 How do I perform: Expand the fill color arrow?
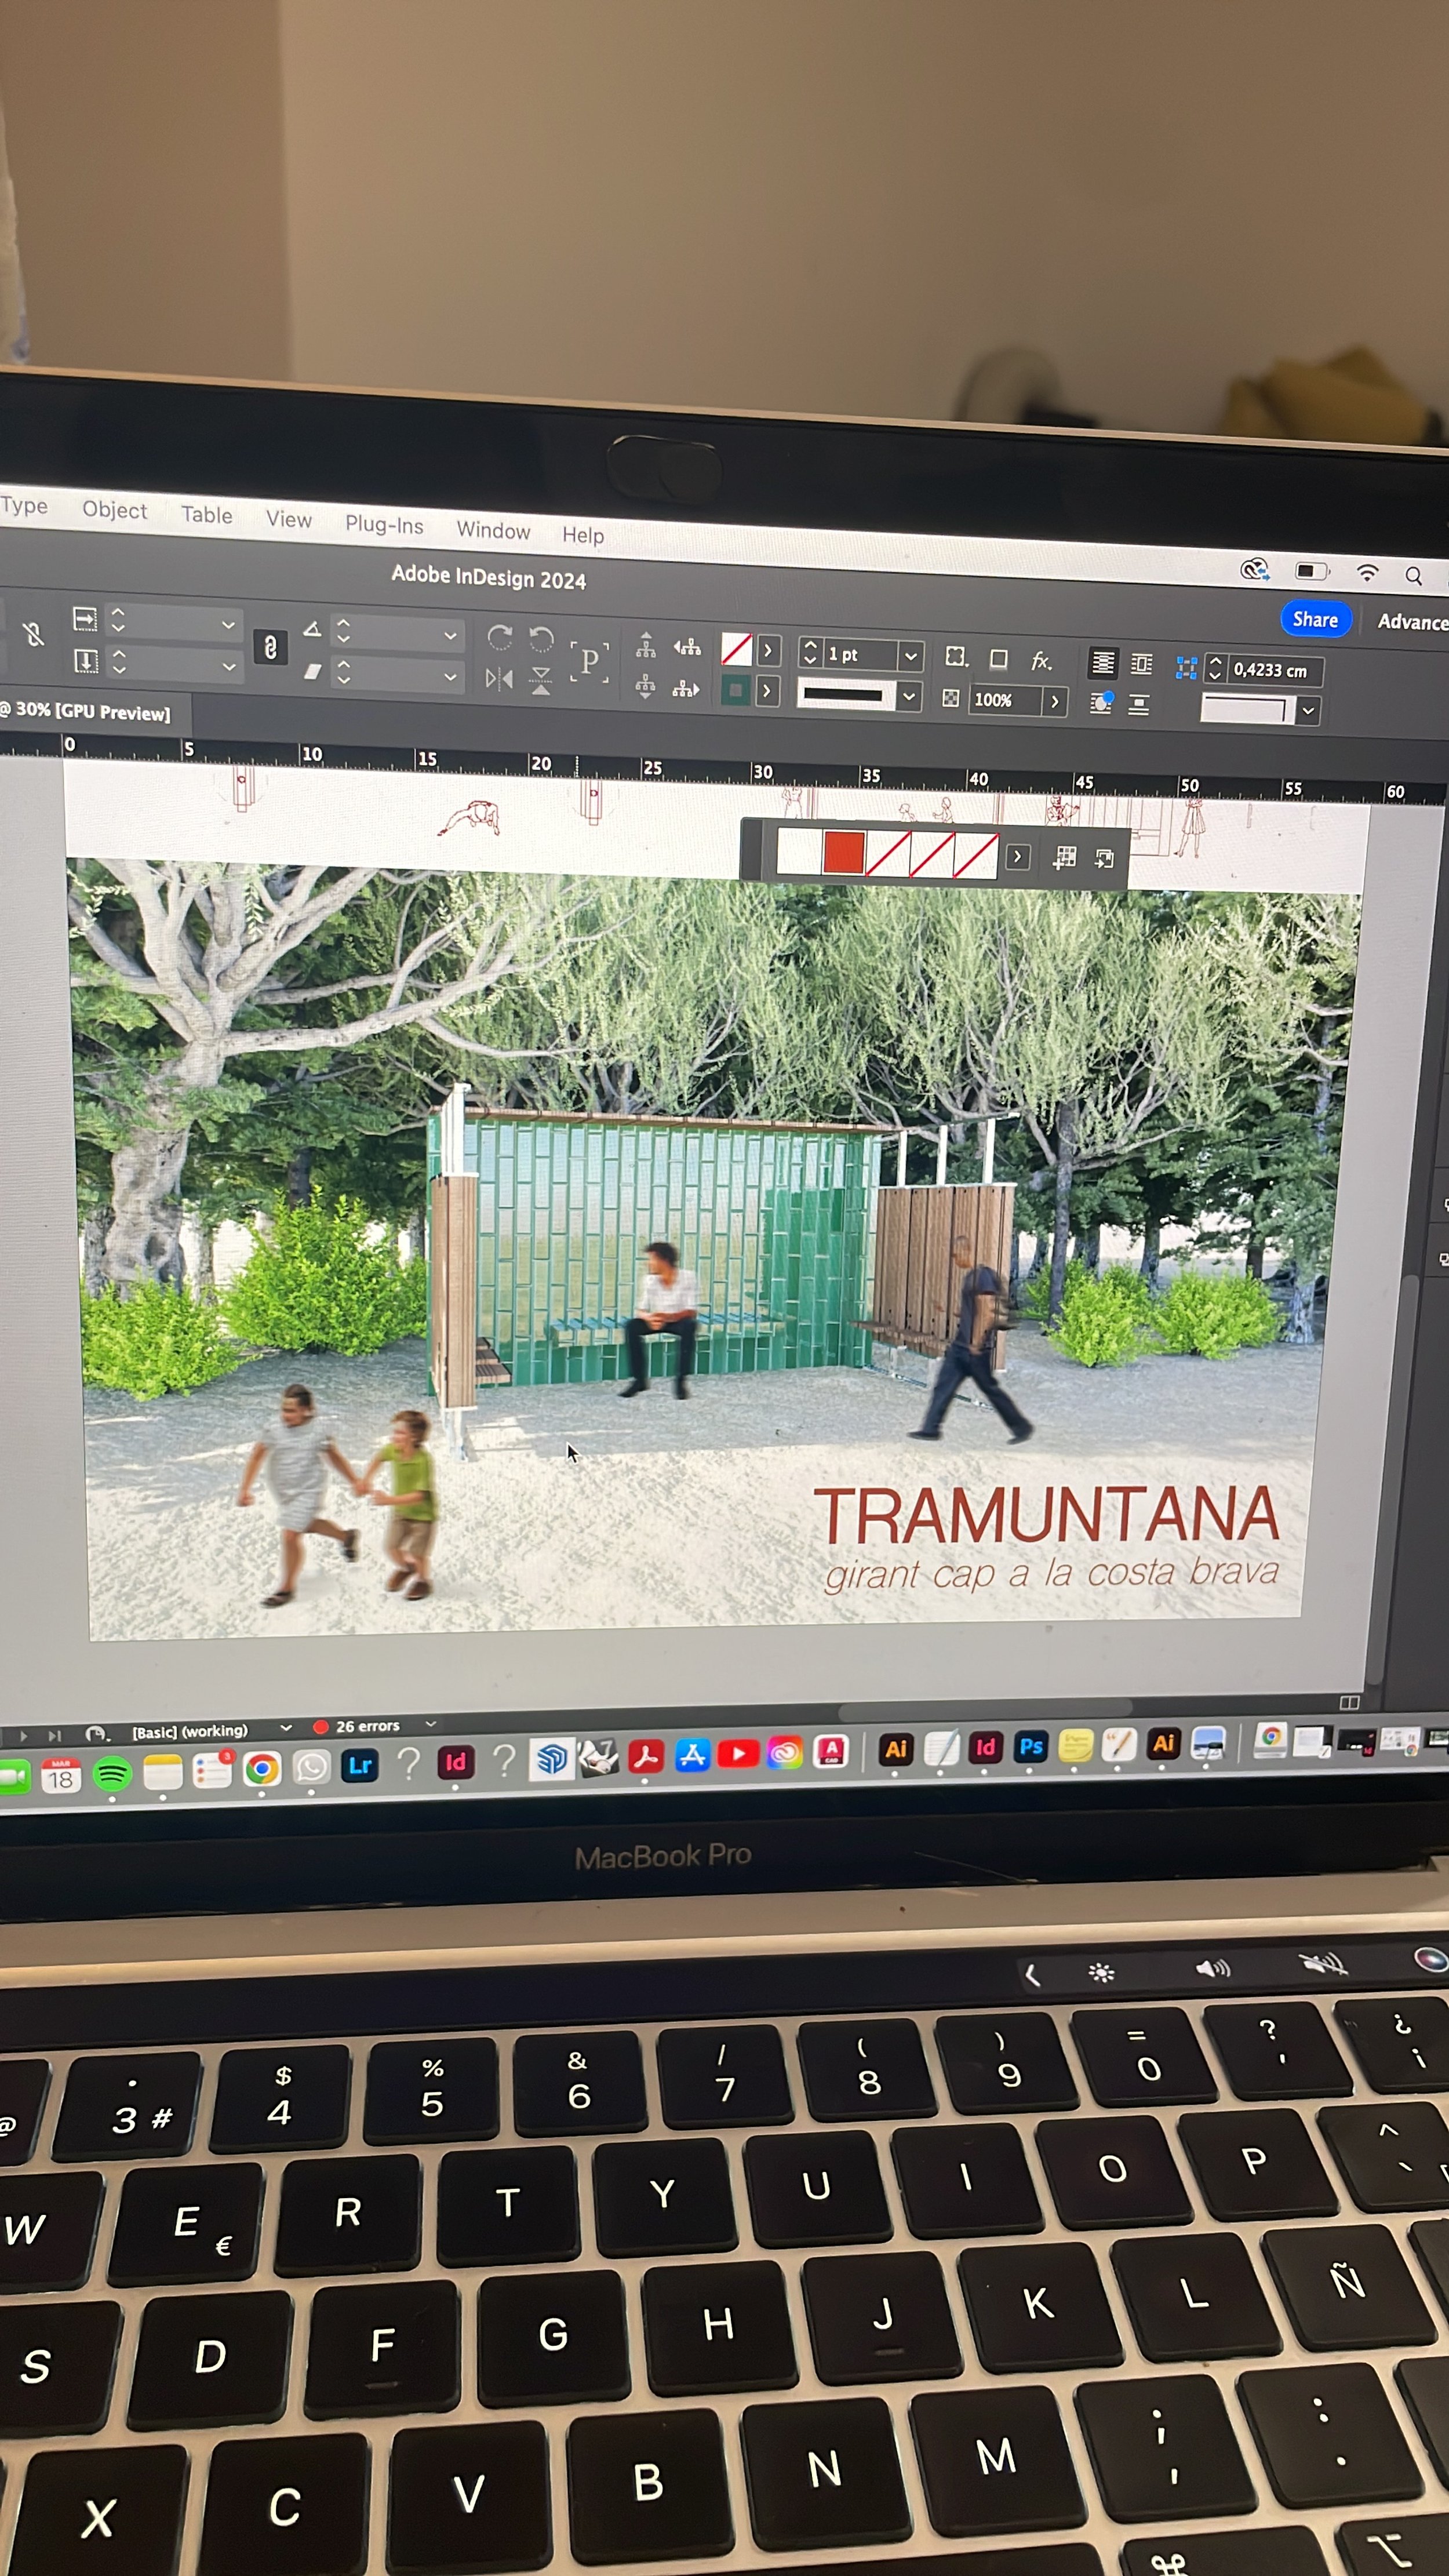tap(768, 651)
